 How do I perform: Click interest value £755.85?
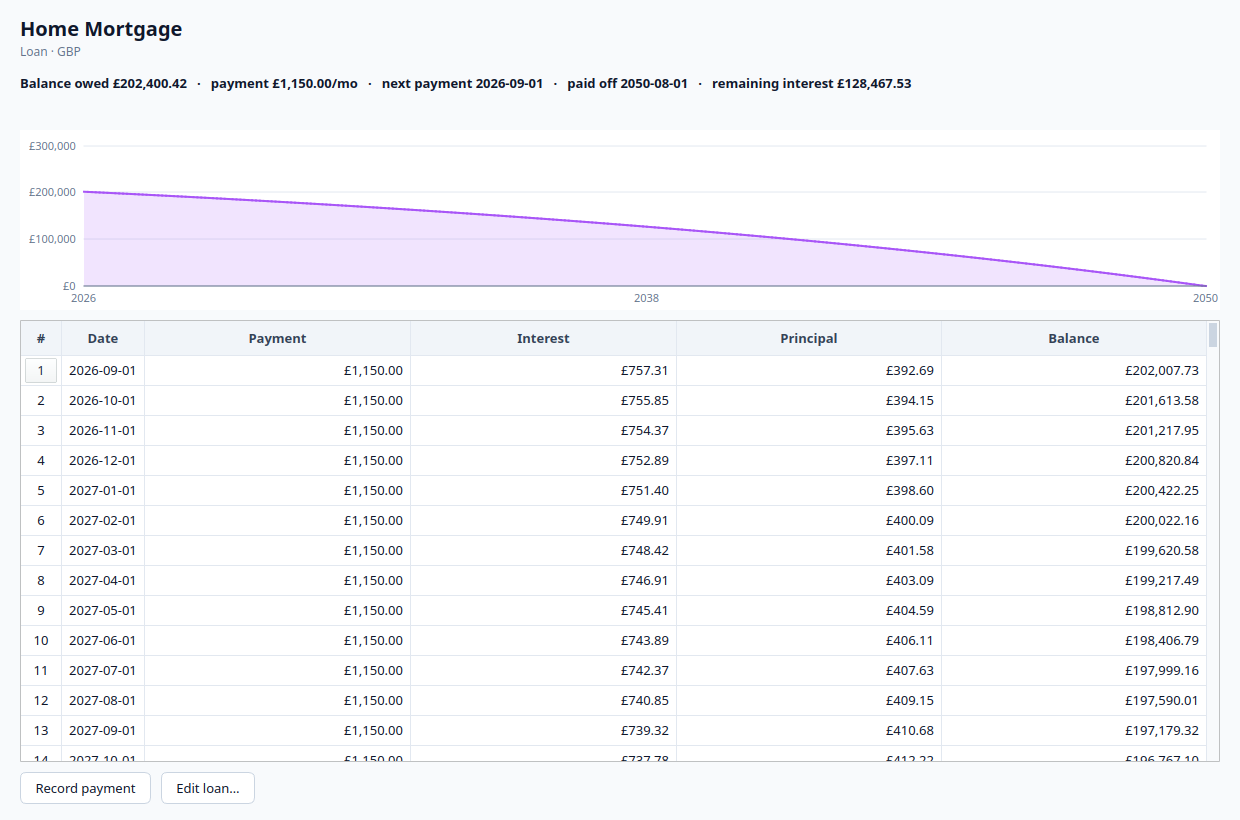(645, 401)
